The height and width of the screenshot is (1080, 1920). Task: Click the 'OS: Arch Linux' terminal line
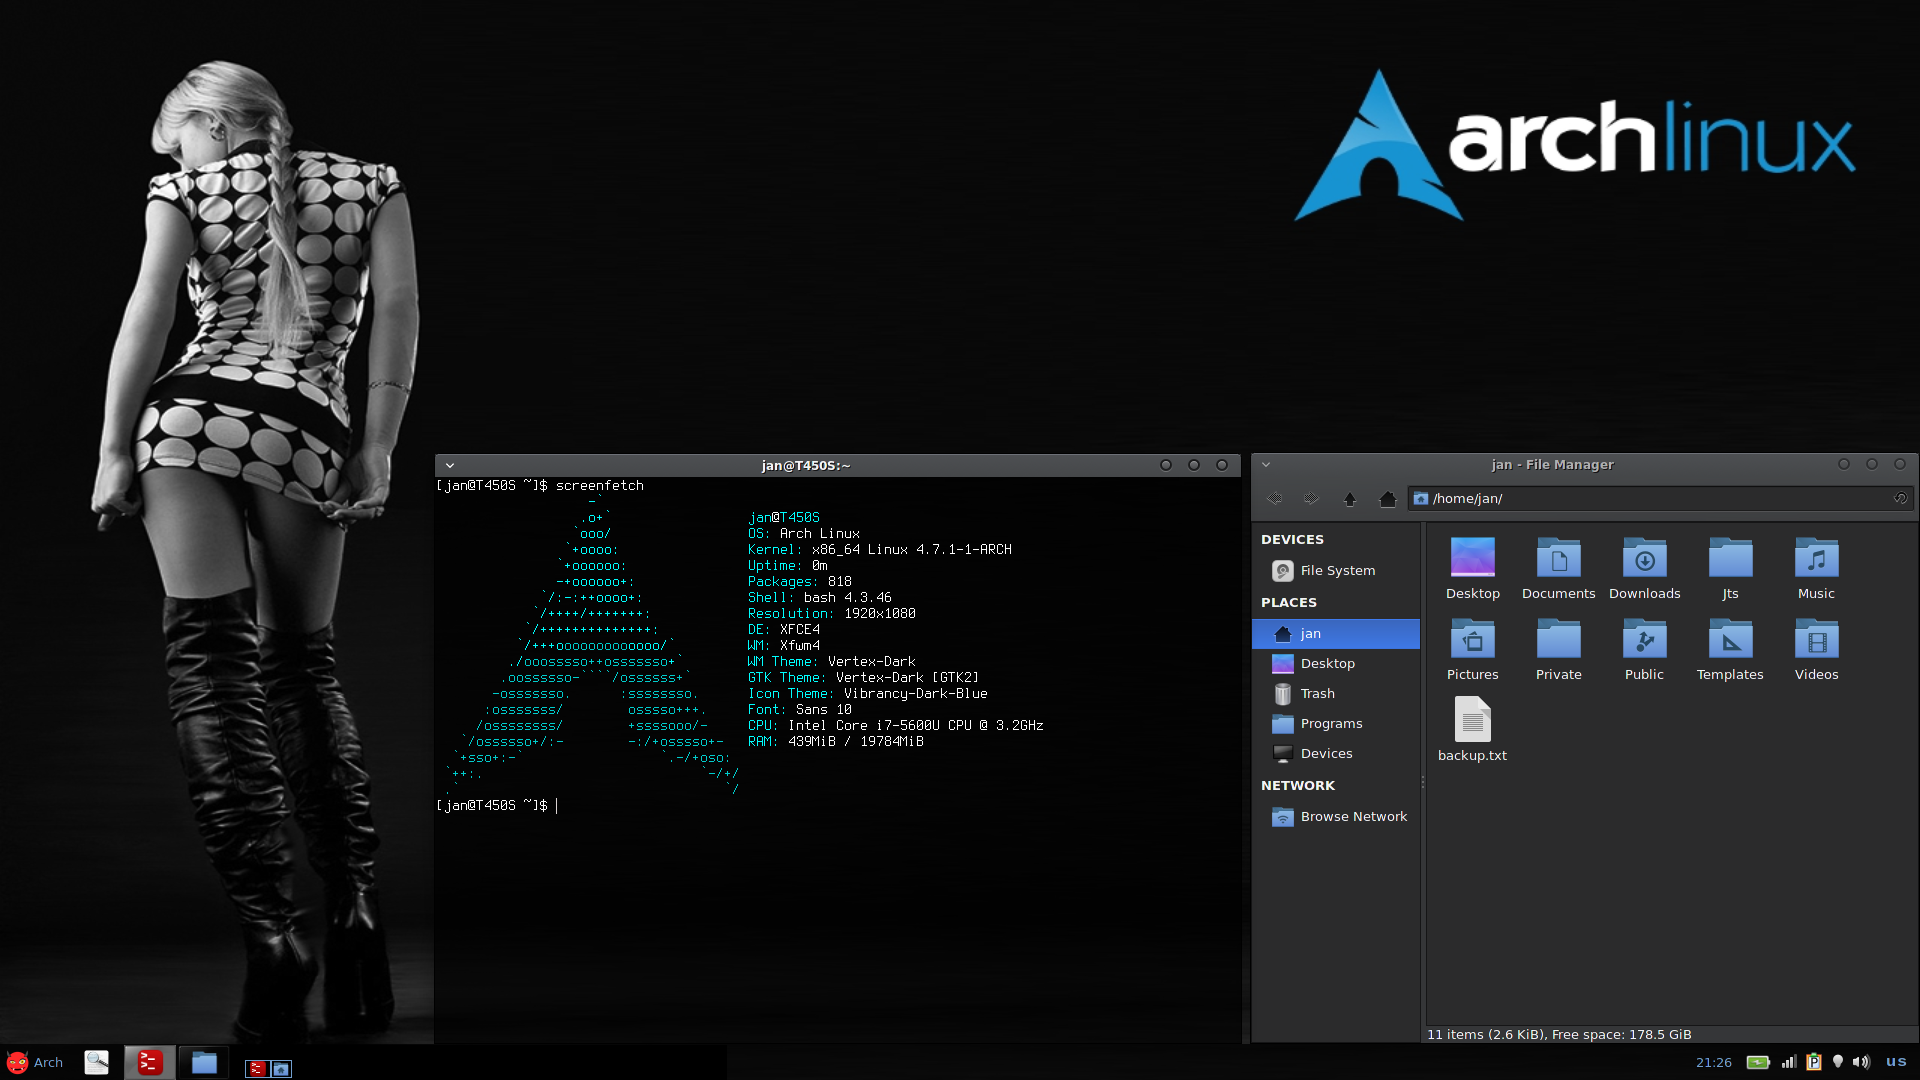point(804,533)
